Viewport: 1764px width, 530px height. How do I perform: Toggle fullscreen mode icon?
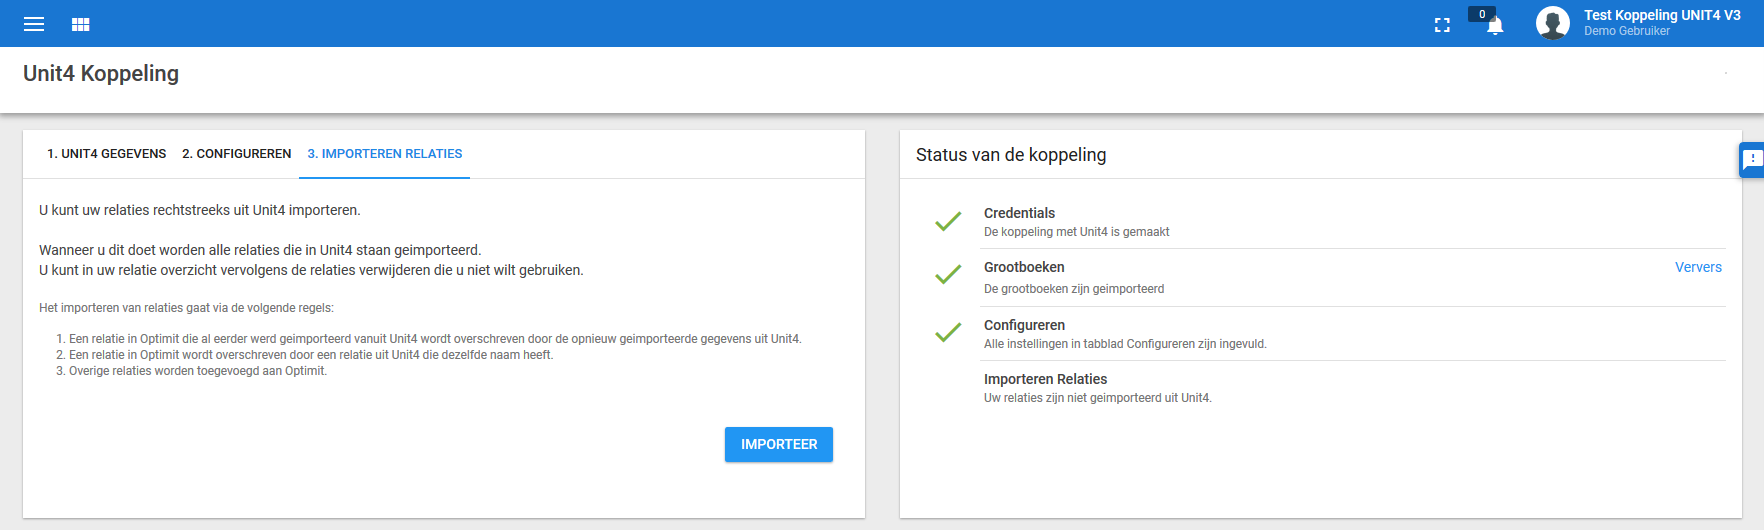(1442, 25)
